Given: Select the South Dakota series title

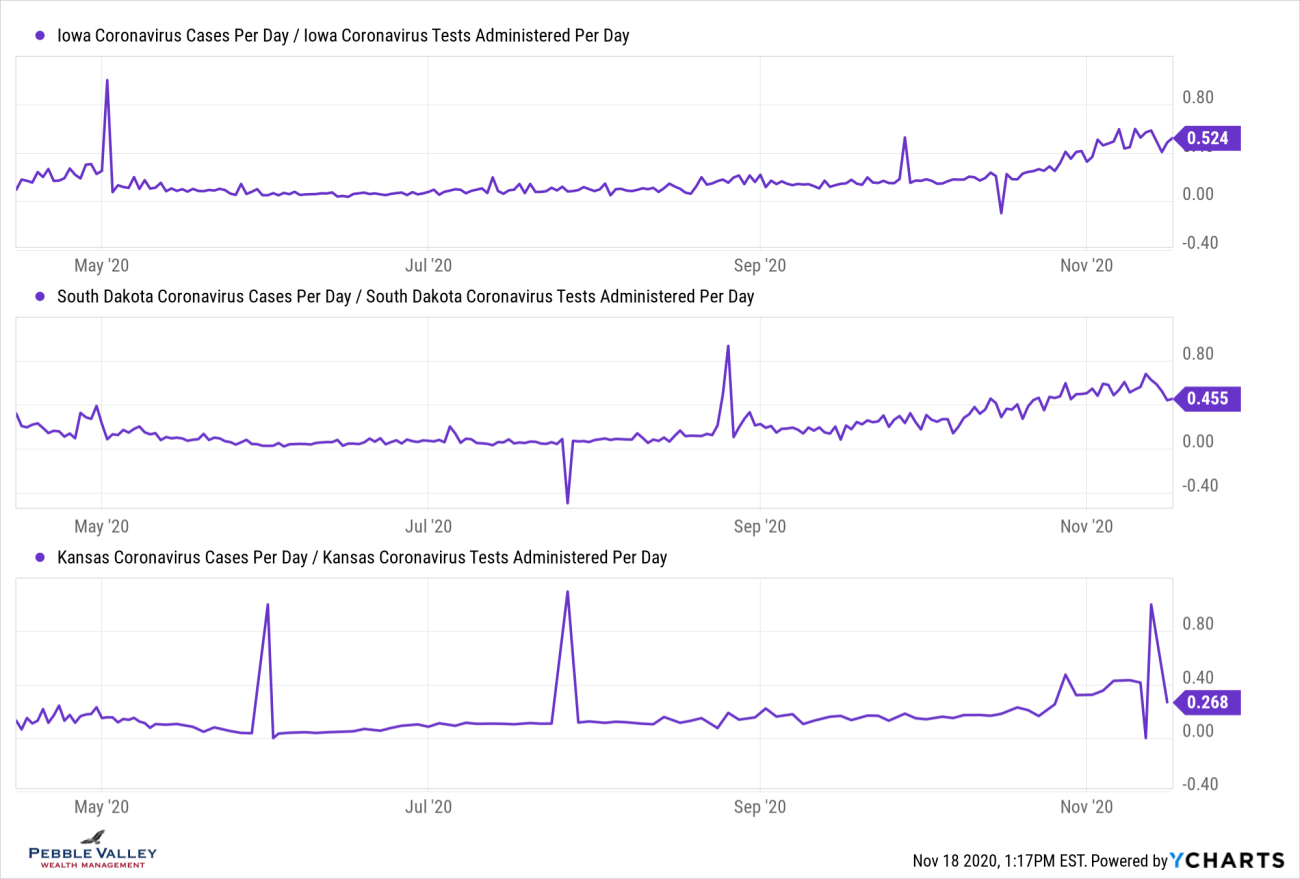Looking at the screenshot, I should [405, 296].
